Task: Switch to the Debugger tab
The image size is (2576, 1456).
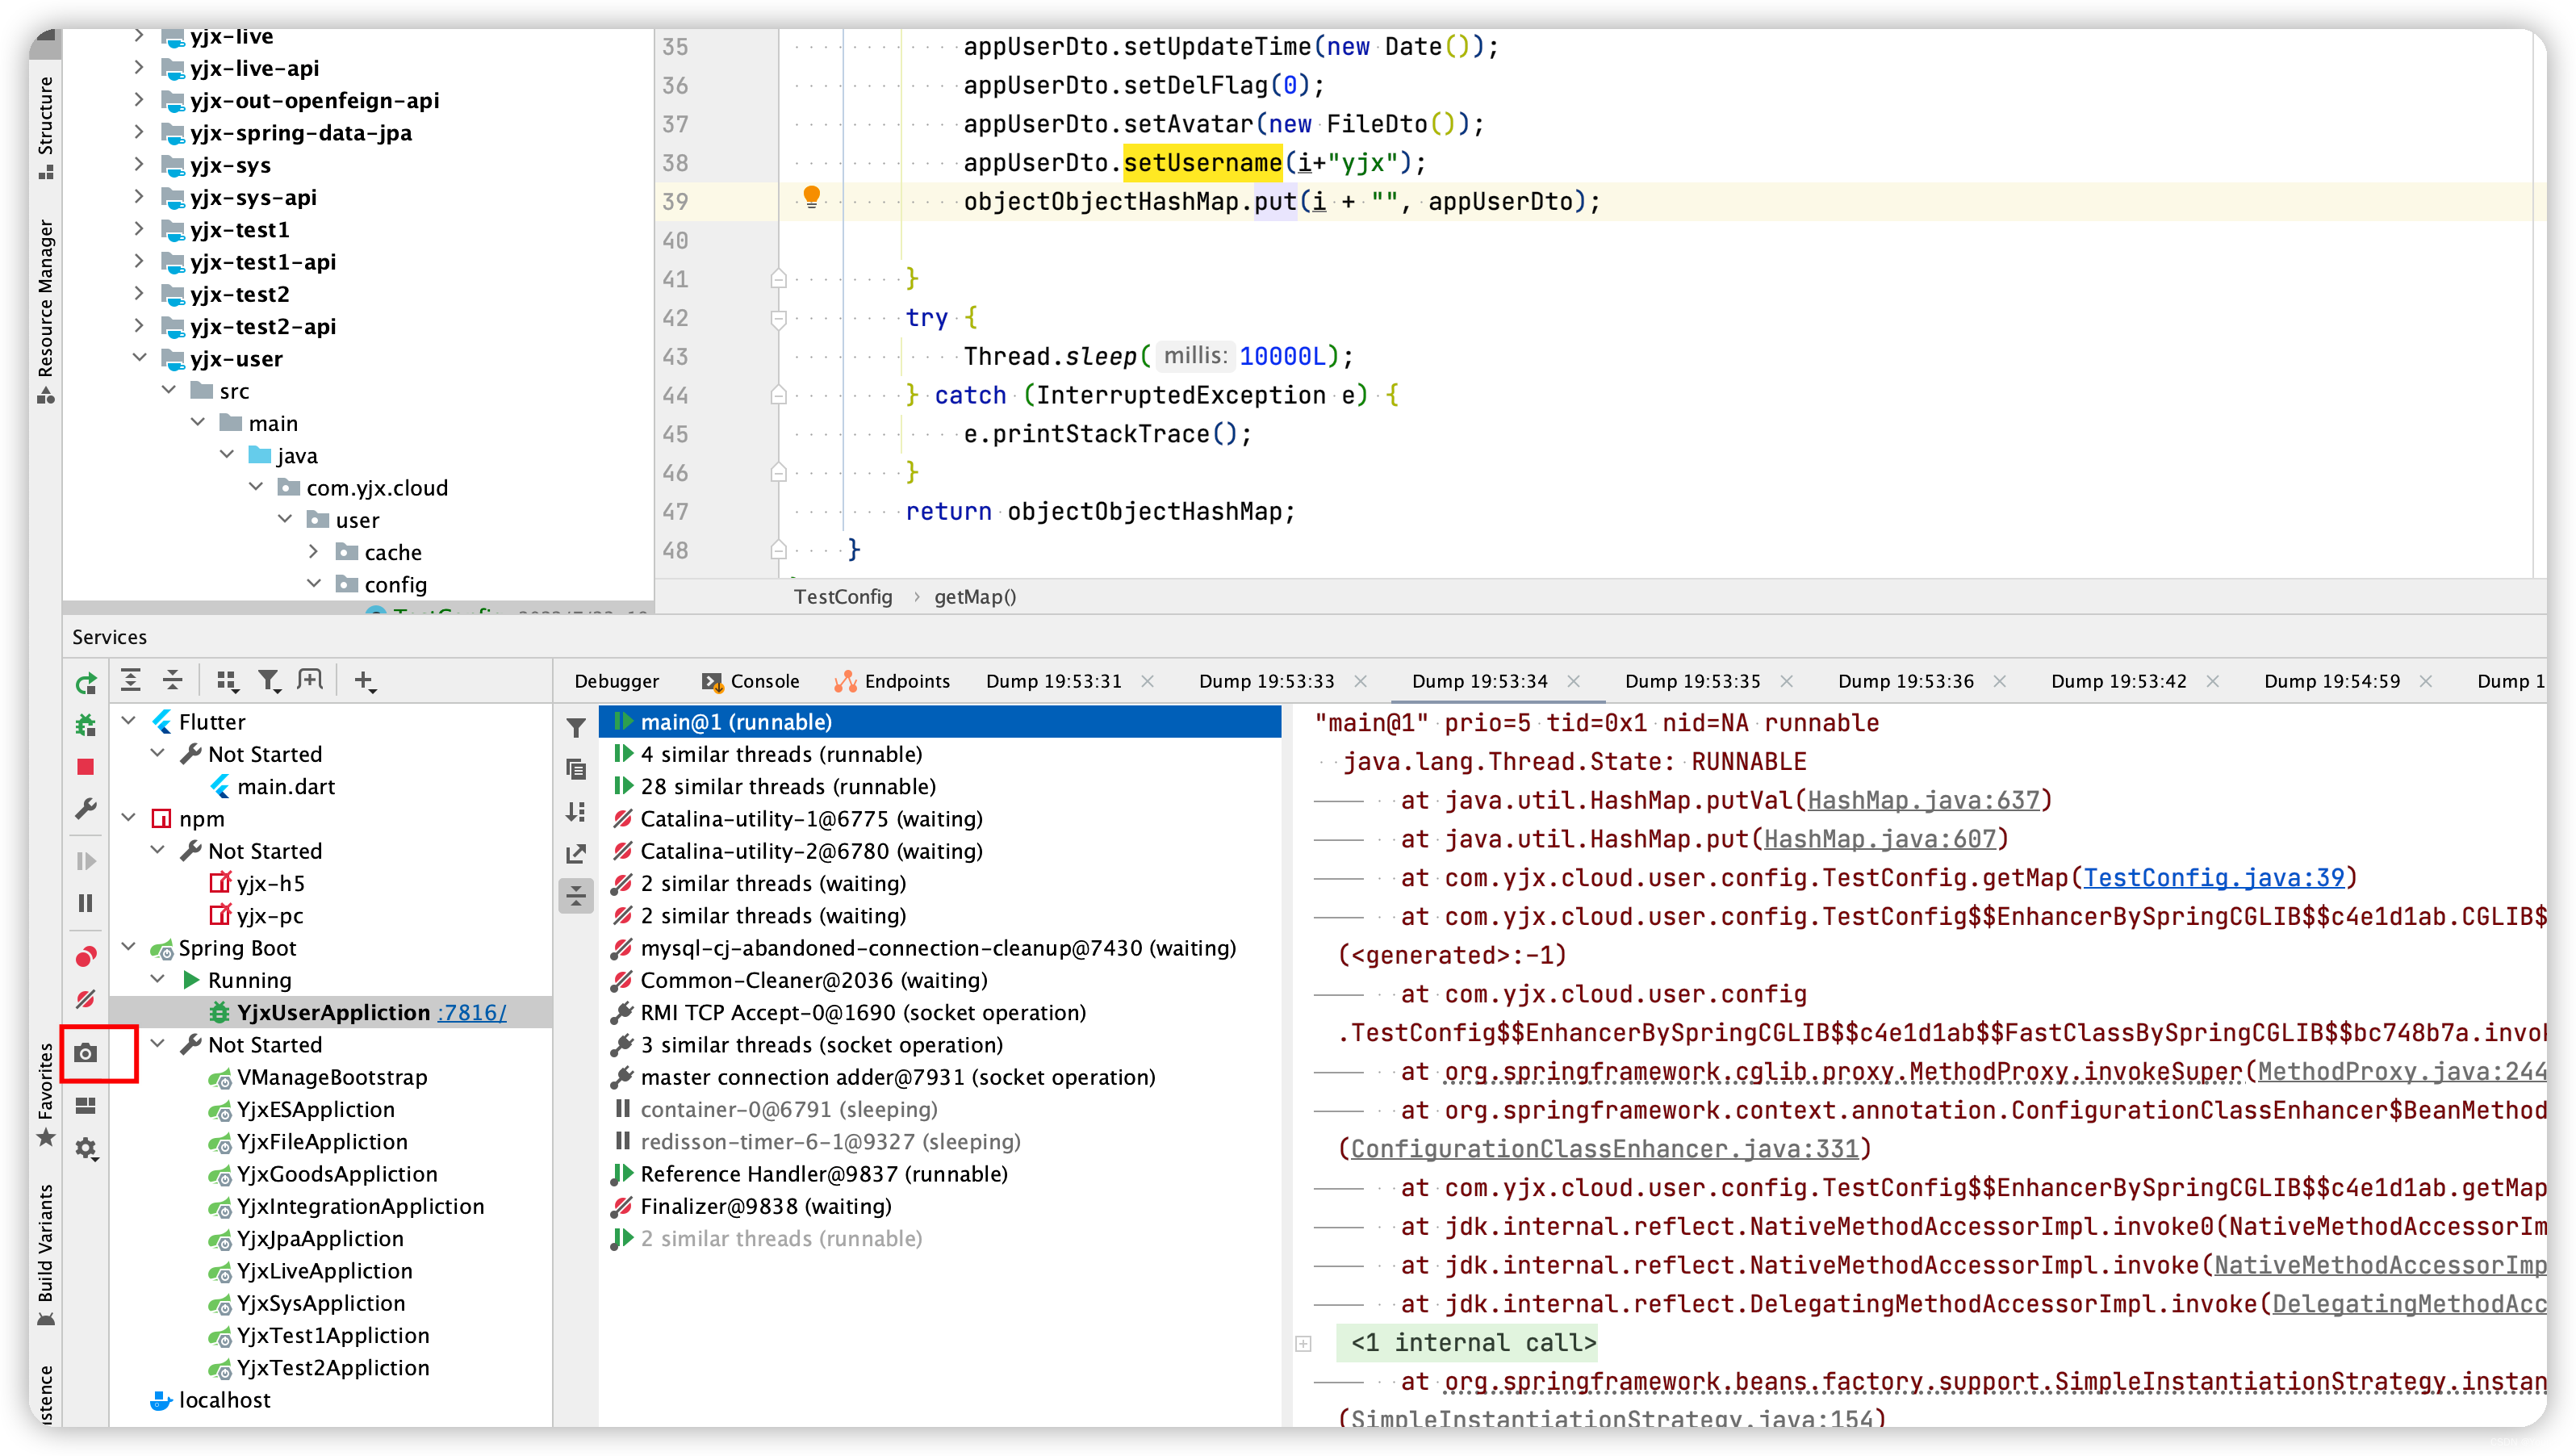Action: [x=616, y=681]
